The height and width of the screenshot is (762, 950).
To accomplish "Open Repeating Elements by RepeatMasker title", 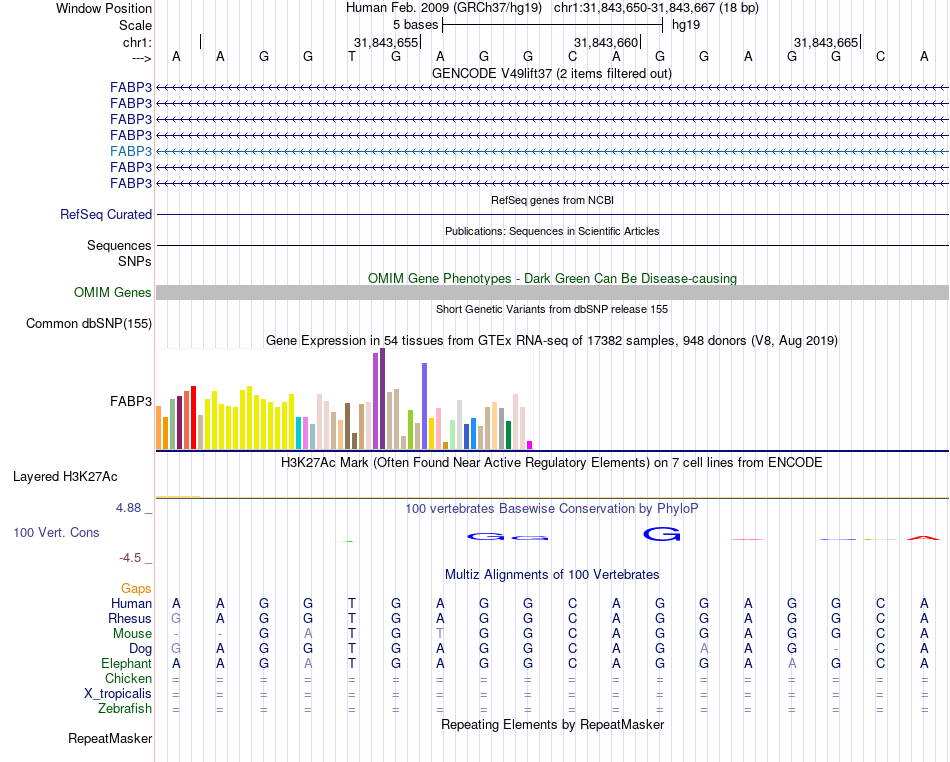I will 553,724.
